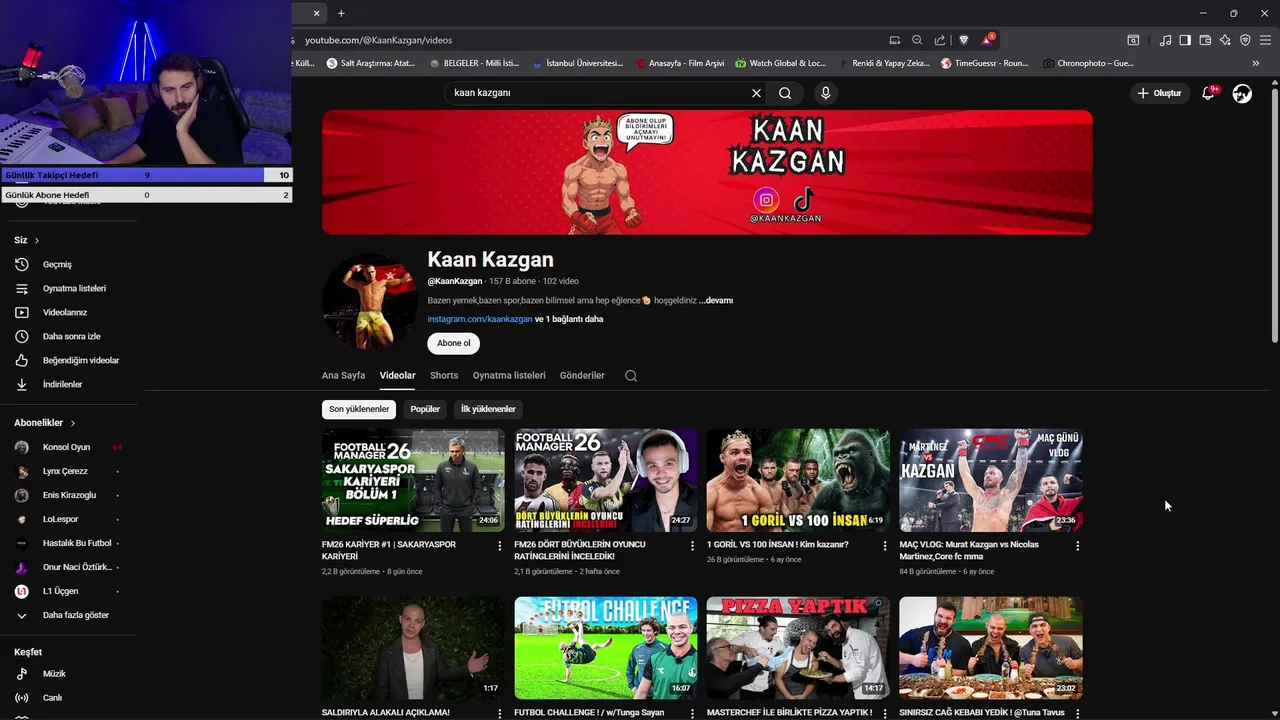Click the Oluştur create button

[1159, 93]
